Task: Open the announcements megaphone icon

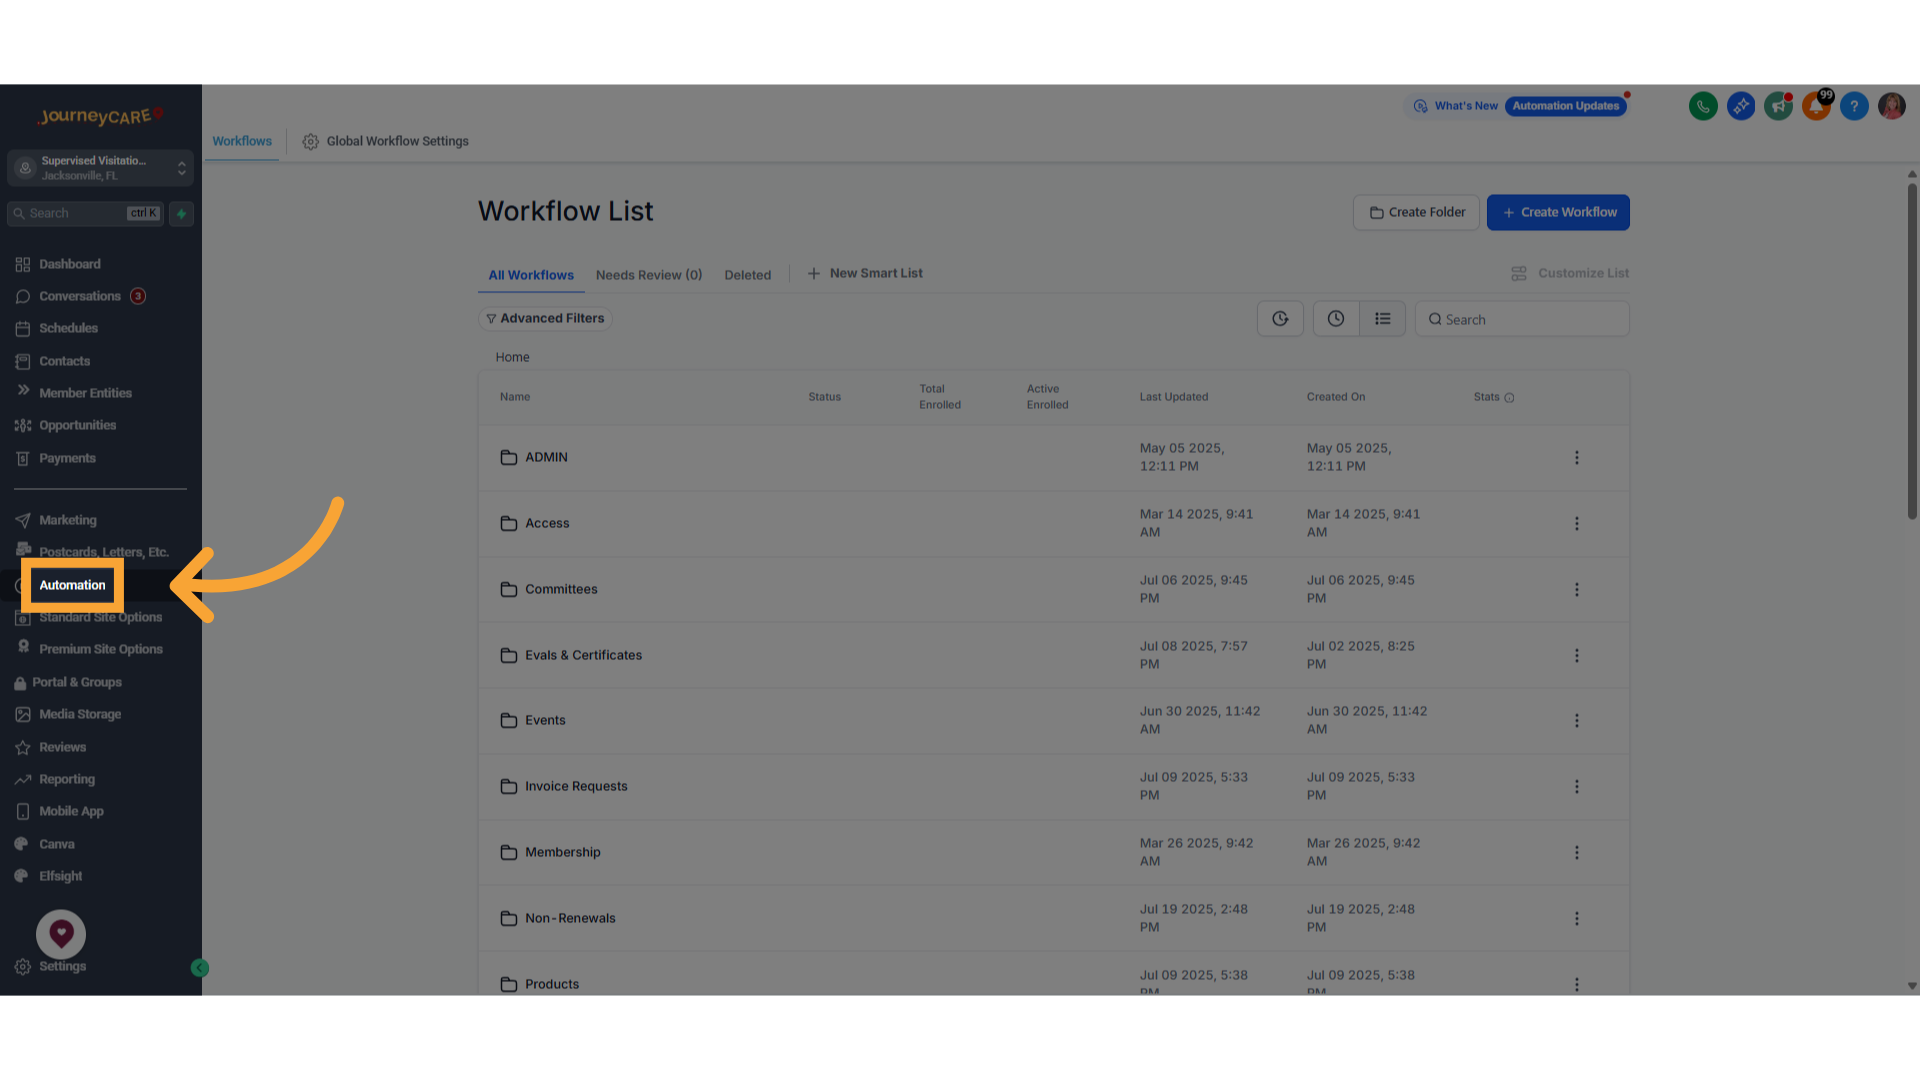Action: coord(1778,106)
